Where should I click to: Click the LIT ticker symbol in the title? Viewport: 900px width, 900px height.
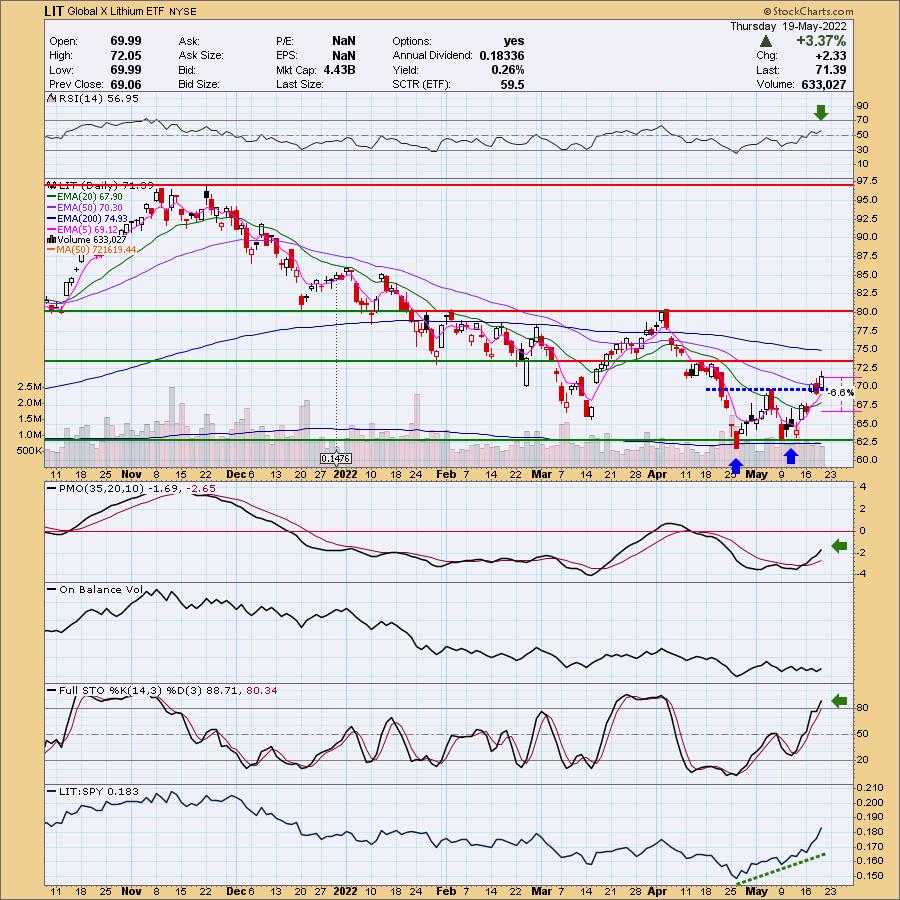(x=53, y=11)
